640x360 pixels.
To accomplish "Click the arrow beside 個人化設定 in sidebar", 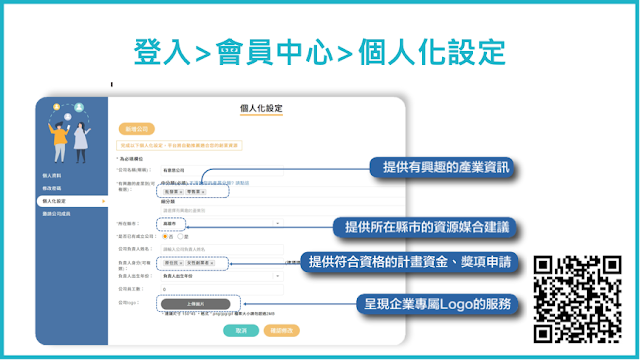I will click(x=103, y=201).
